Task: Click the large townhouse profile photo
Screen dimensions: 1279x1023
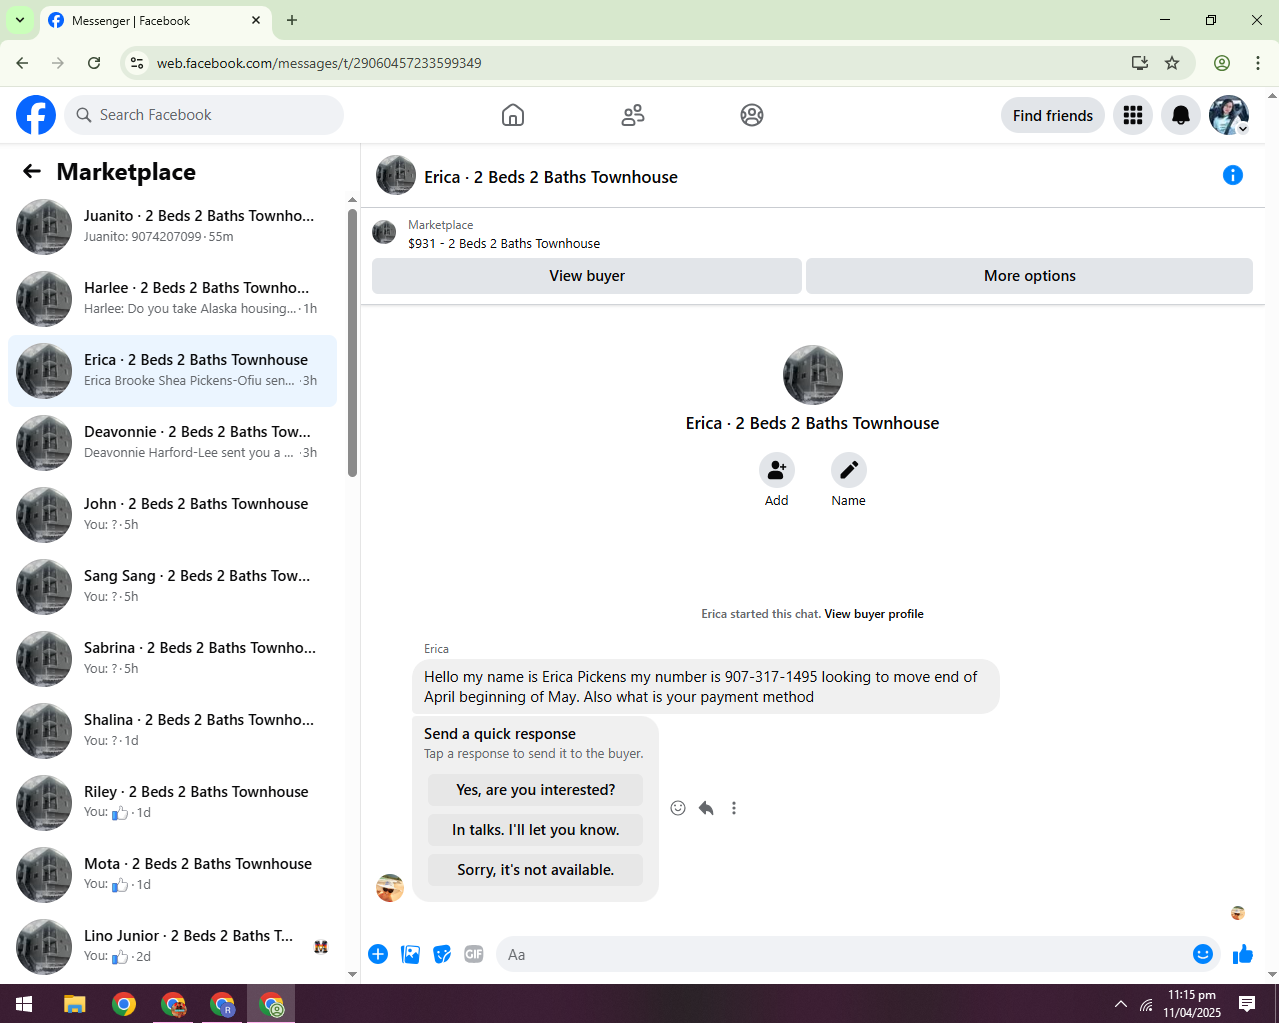Action: pos(813,375)
